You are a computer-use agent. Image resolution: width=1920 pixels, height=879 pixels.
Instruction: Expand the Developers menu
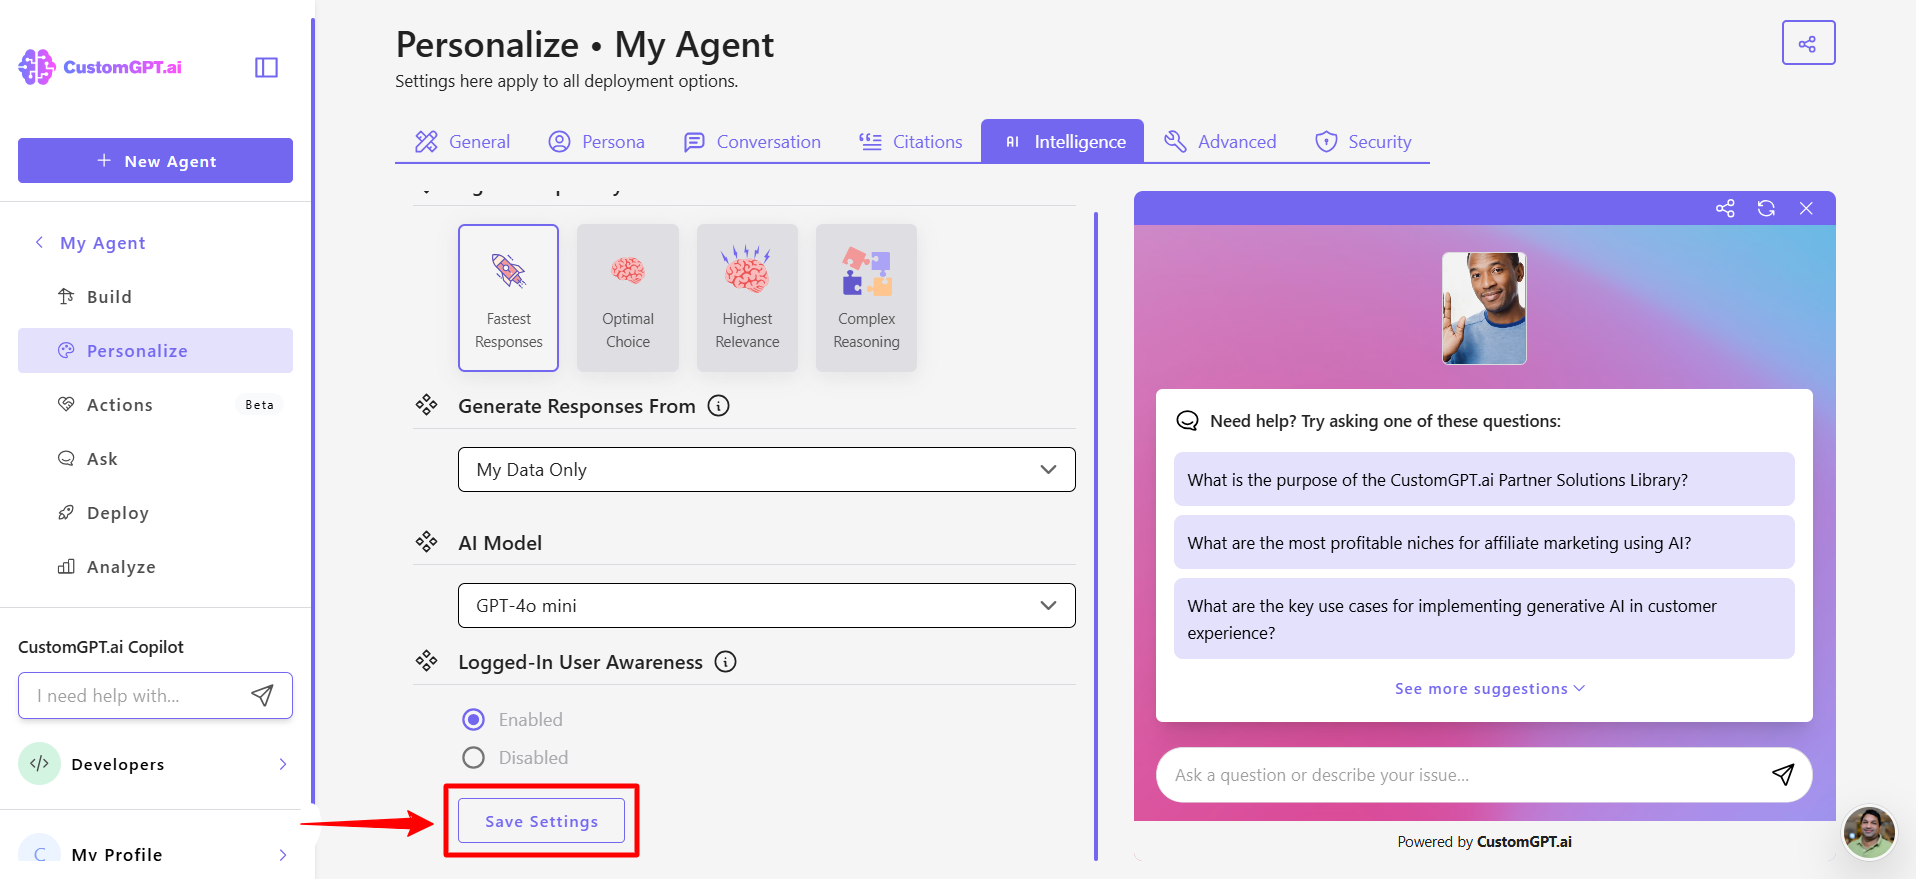(283, 764)
